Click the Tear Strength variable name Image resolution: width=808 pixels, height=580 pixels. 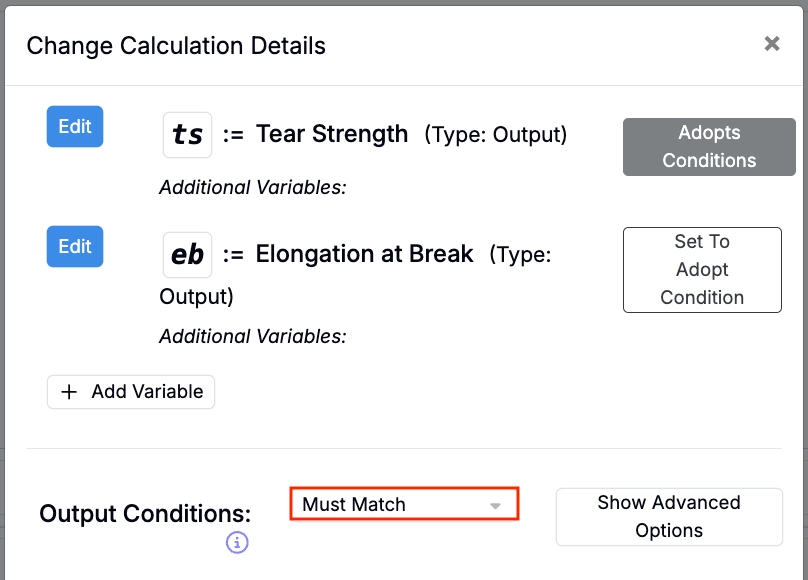[332, 134]
